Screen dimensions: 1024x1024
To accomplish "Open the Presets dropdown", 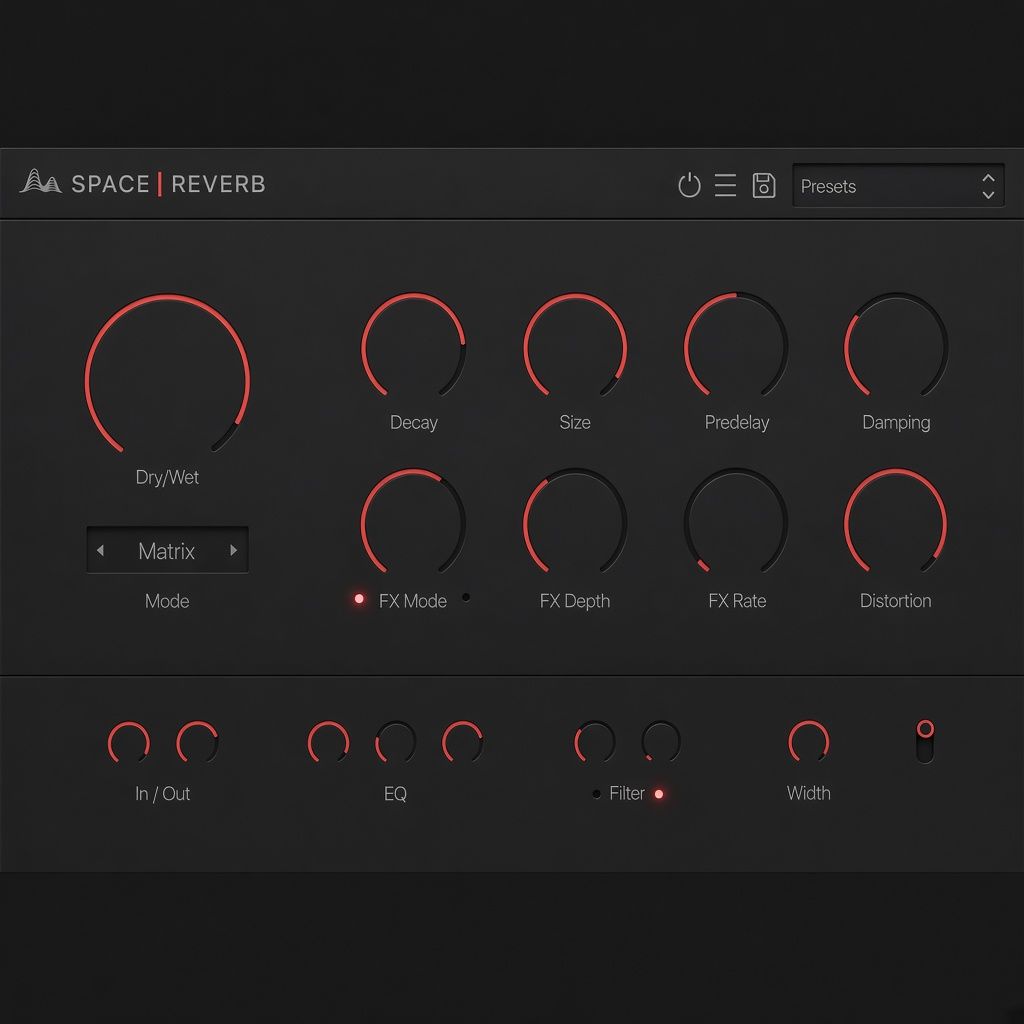I will pyautogui.click(x=898, y=186).
